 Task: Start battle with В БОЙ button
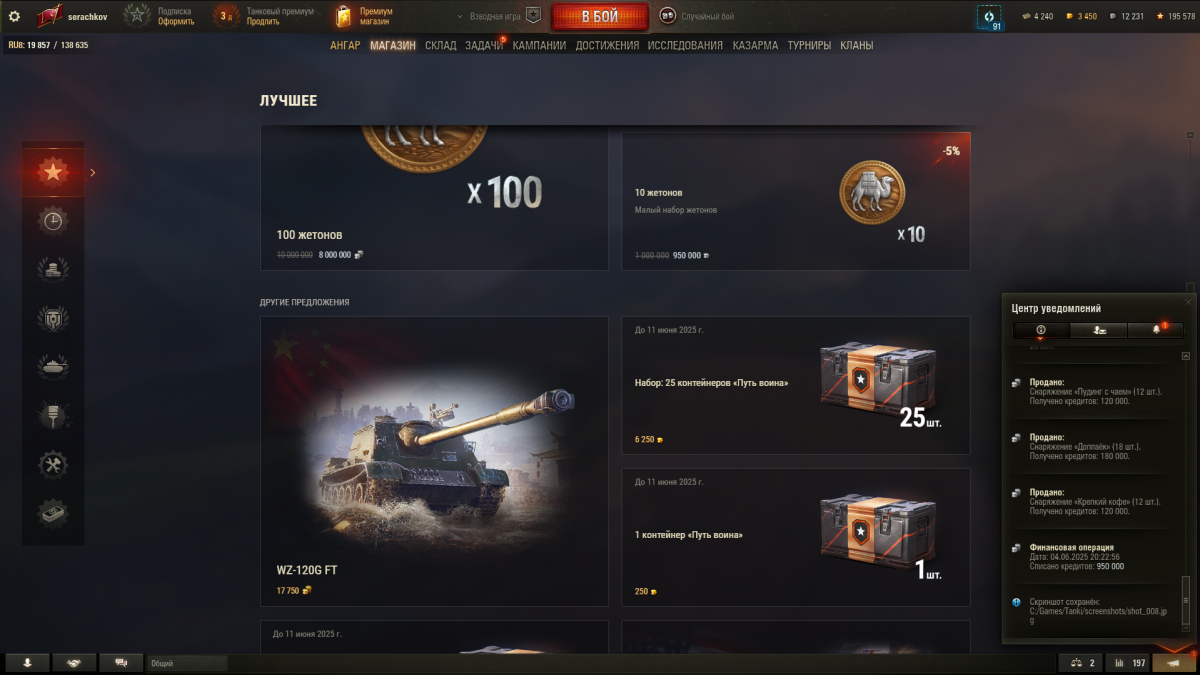[x=600, y=16]
